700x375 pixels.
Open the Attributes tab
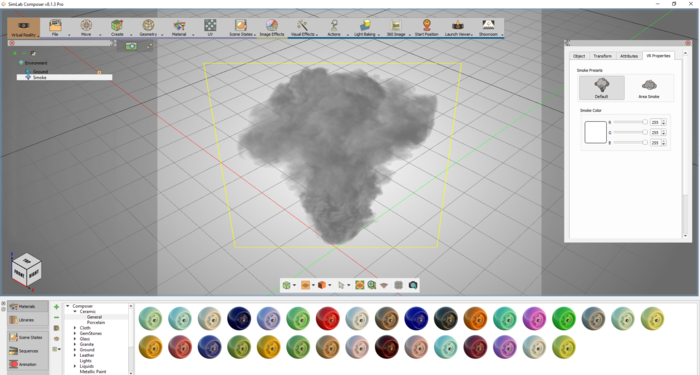pyautogui.click(x=629, y=56)
